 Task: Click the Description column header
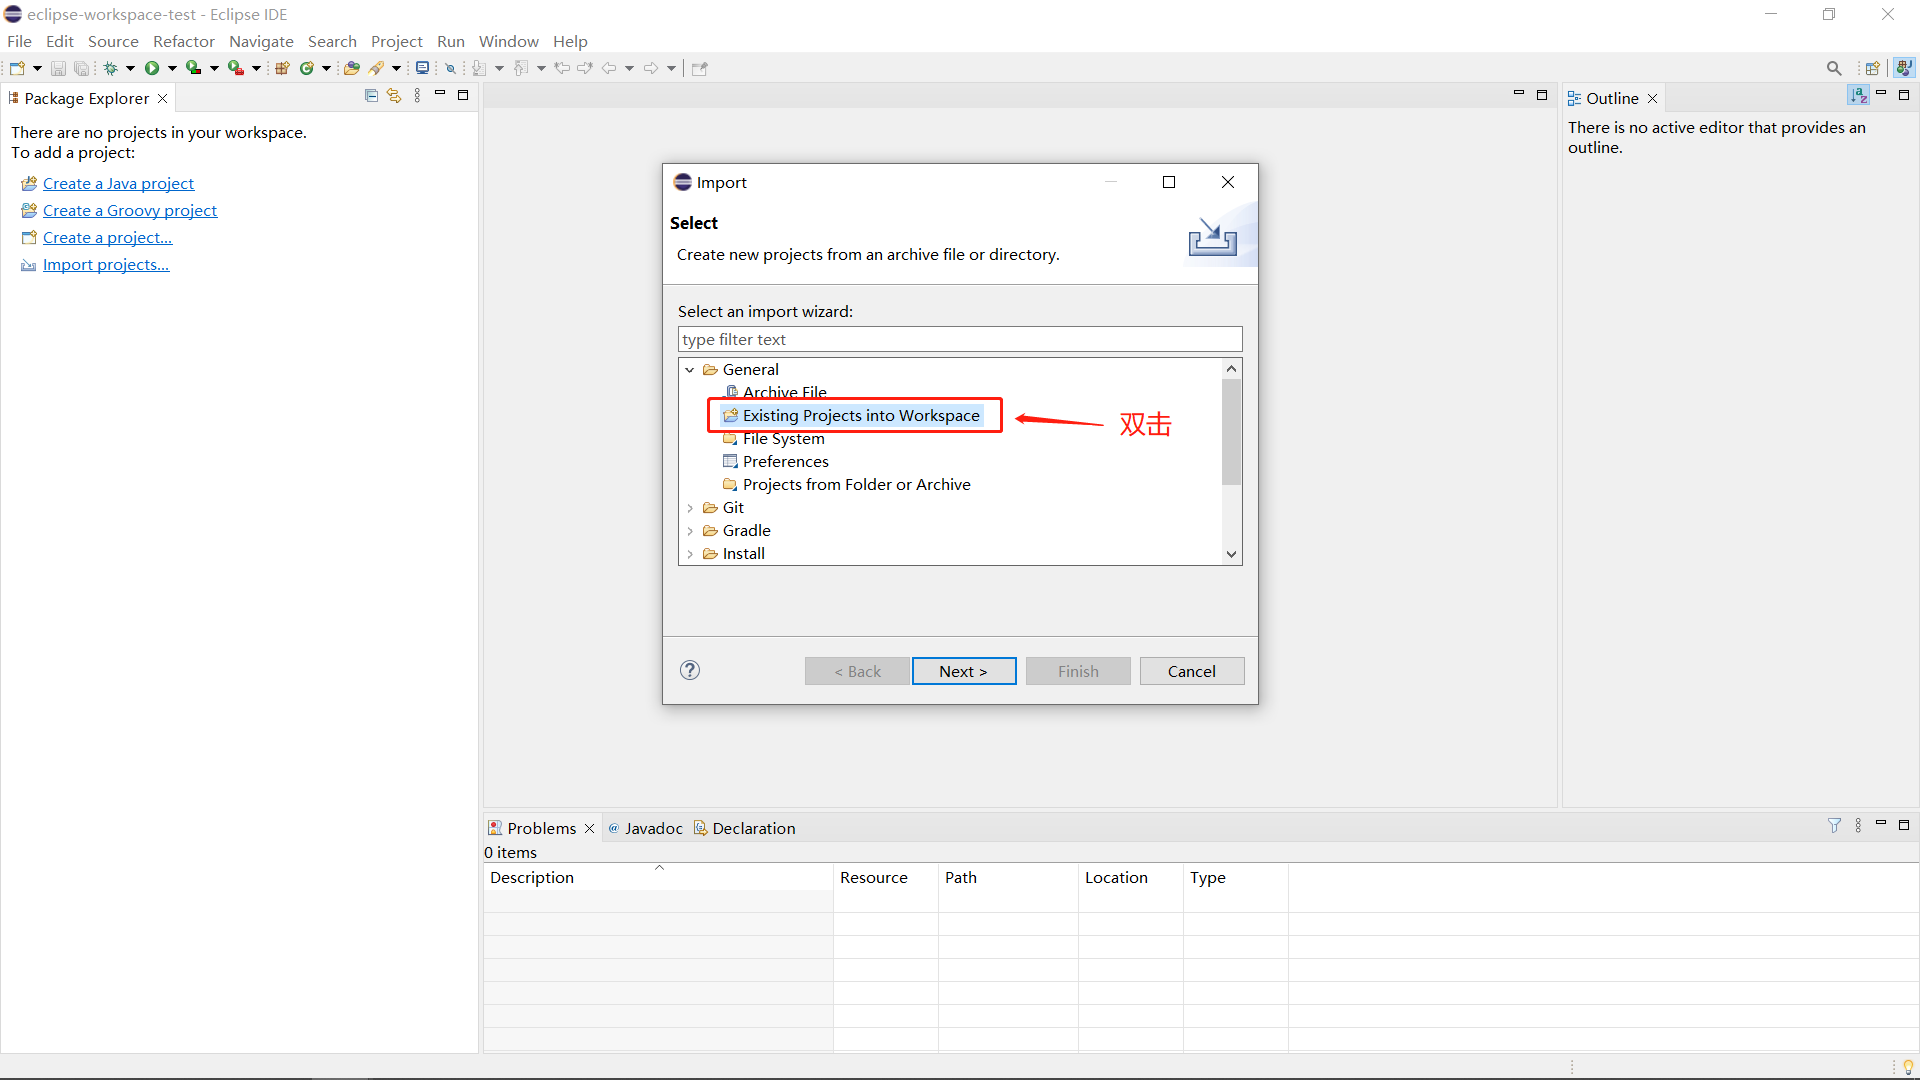click(658, 877)
